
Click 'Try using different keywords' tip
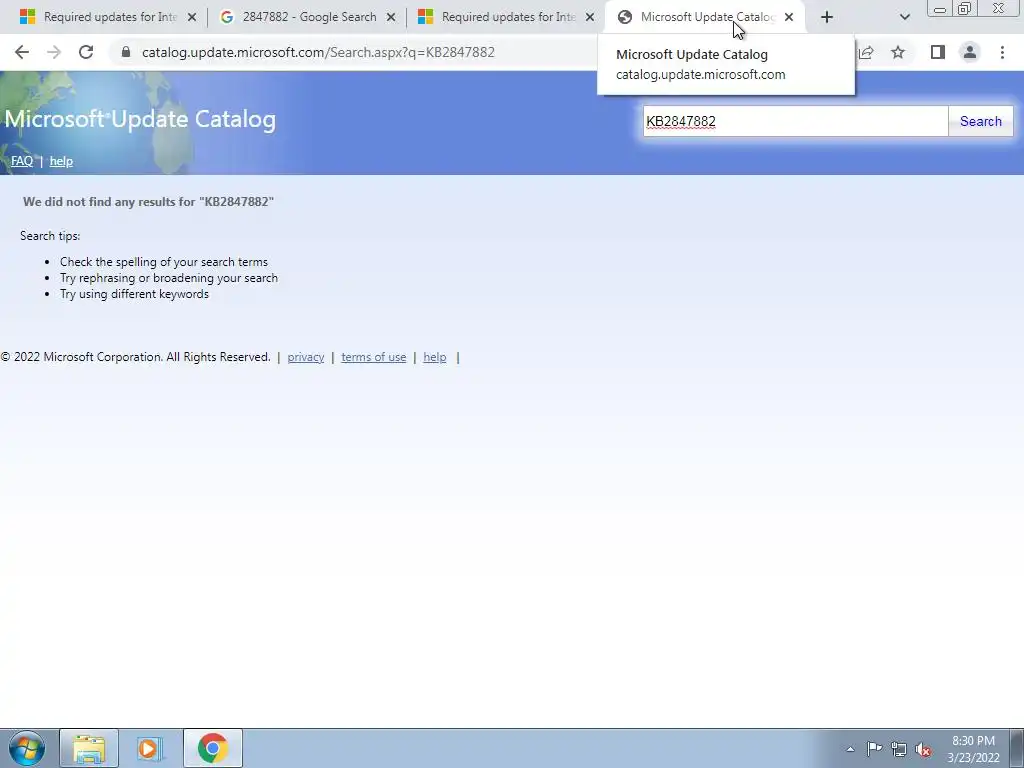coord(134,294)
